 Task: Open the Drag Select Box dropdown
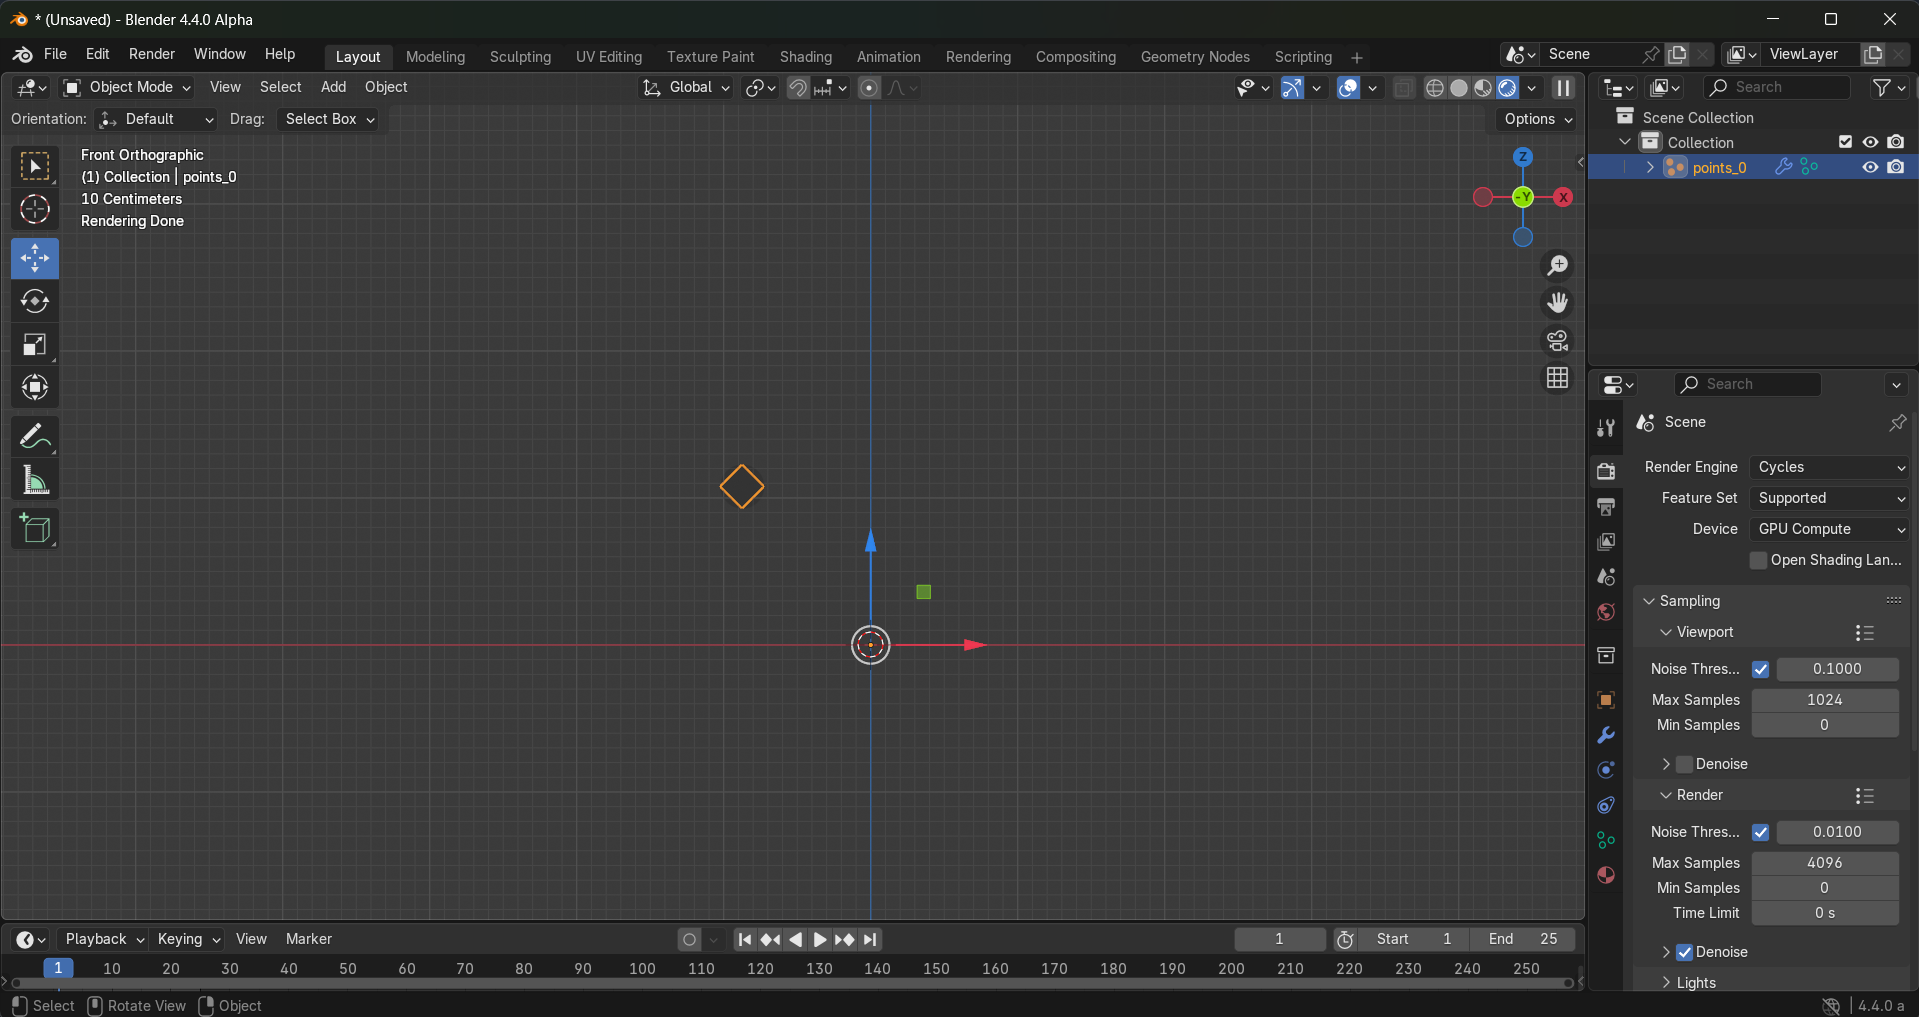330,119
